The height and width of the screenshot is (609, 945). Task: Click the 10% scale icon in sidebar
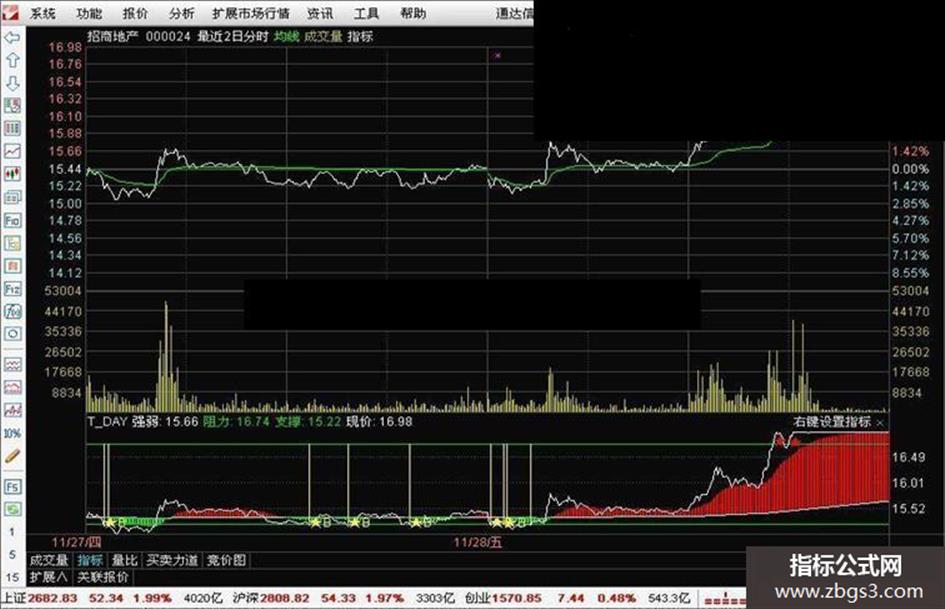coord(12,433)
